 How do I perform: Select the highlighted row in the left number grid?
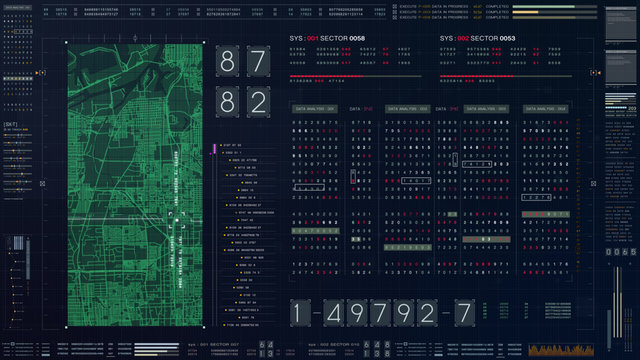[x=18, y=78]
